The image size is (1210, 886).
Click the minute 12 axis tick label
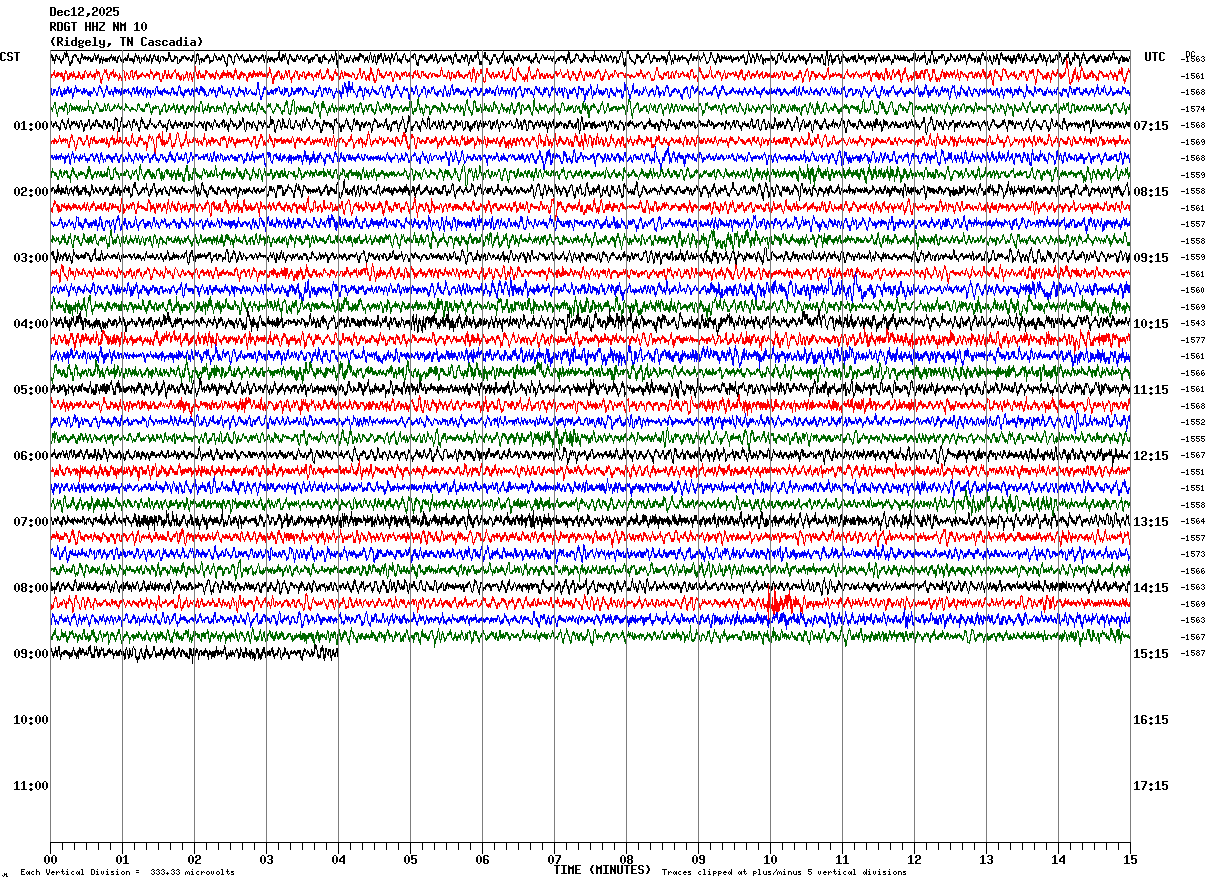pos(914,859)
